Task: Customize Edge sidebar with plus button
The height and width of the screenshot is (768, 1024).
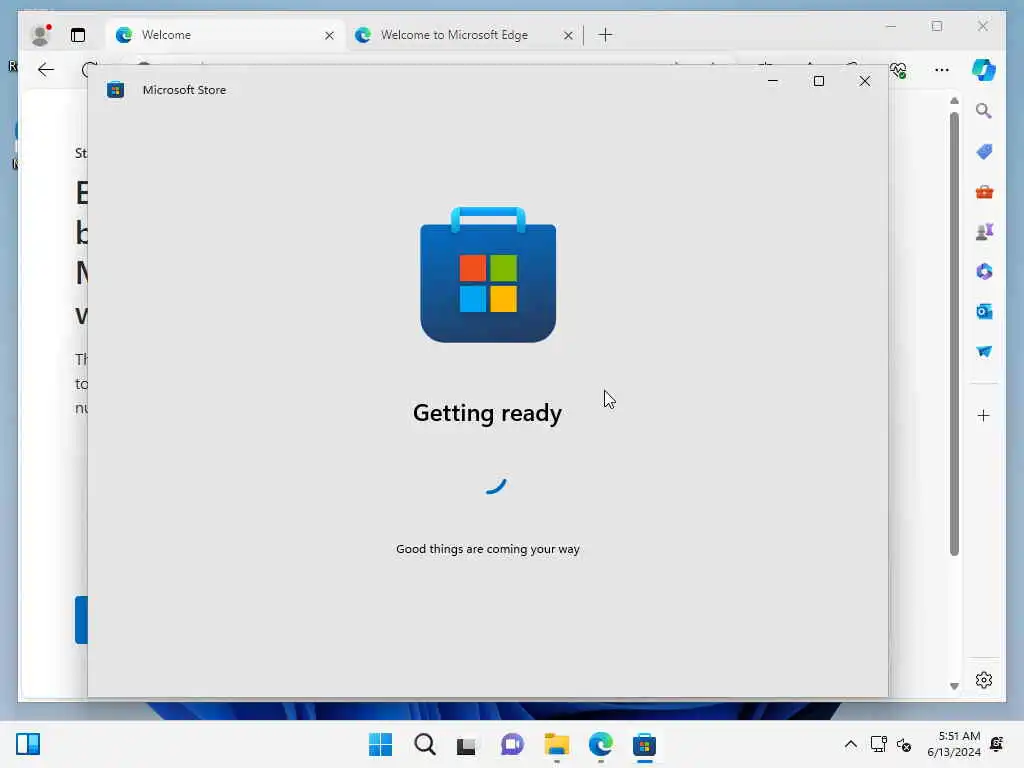Action: click(x=984, y=415)
